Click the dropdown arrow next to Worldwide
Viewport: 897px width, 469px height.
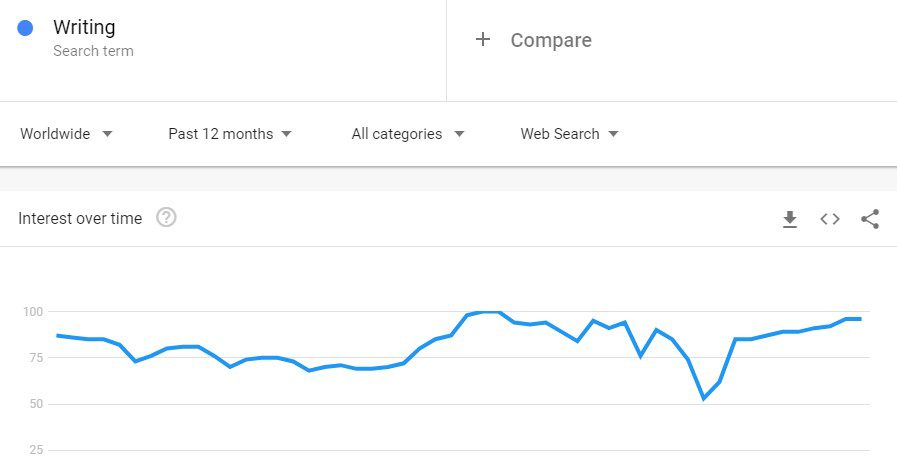[x=107, y=134]
